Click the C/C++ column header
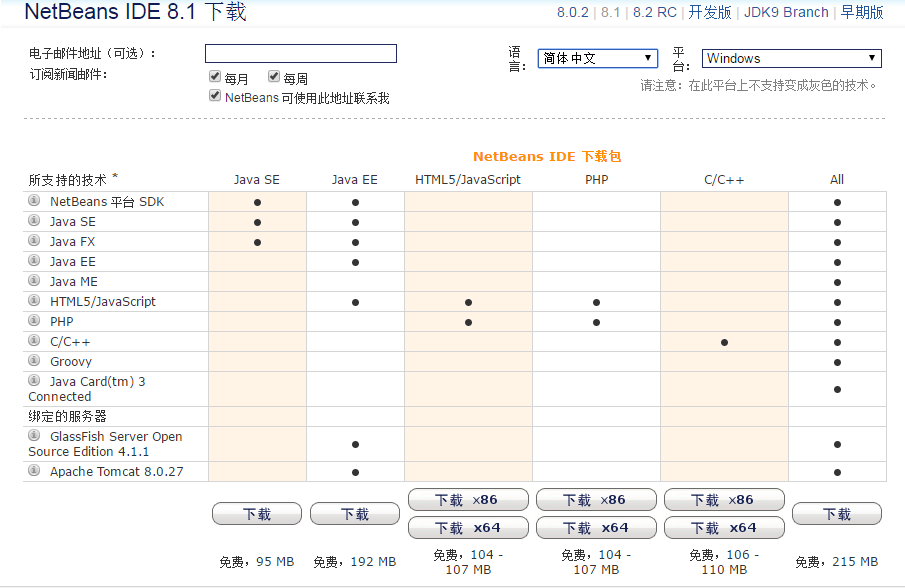The width and height of the screenshot is (905, 588). (x=724, y=180)
